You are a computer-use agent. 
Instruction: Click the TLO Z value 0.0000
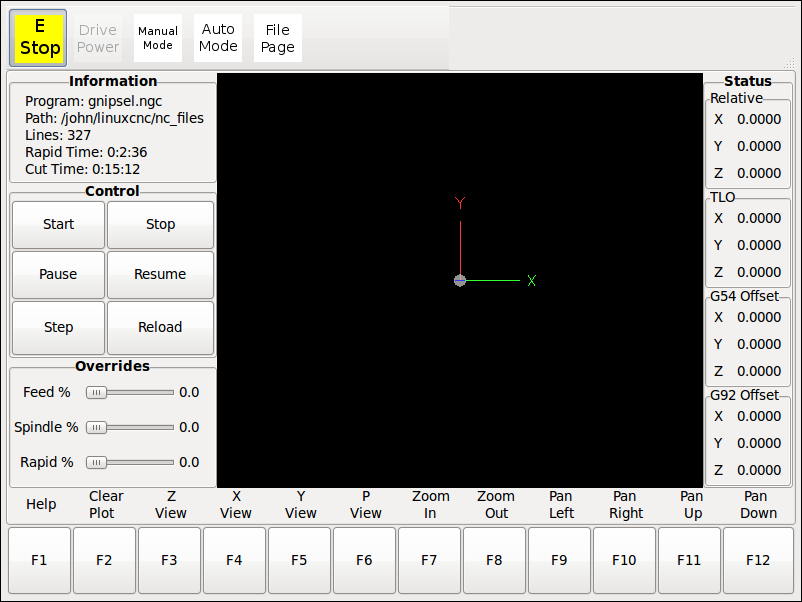point(759,272)
